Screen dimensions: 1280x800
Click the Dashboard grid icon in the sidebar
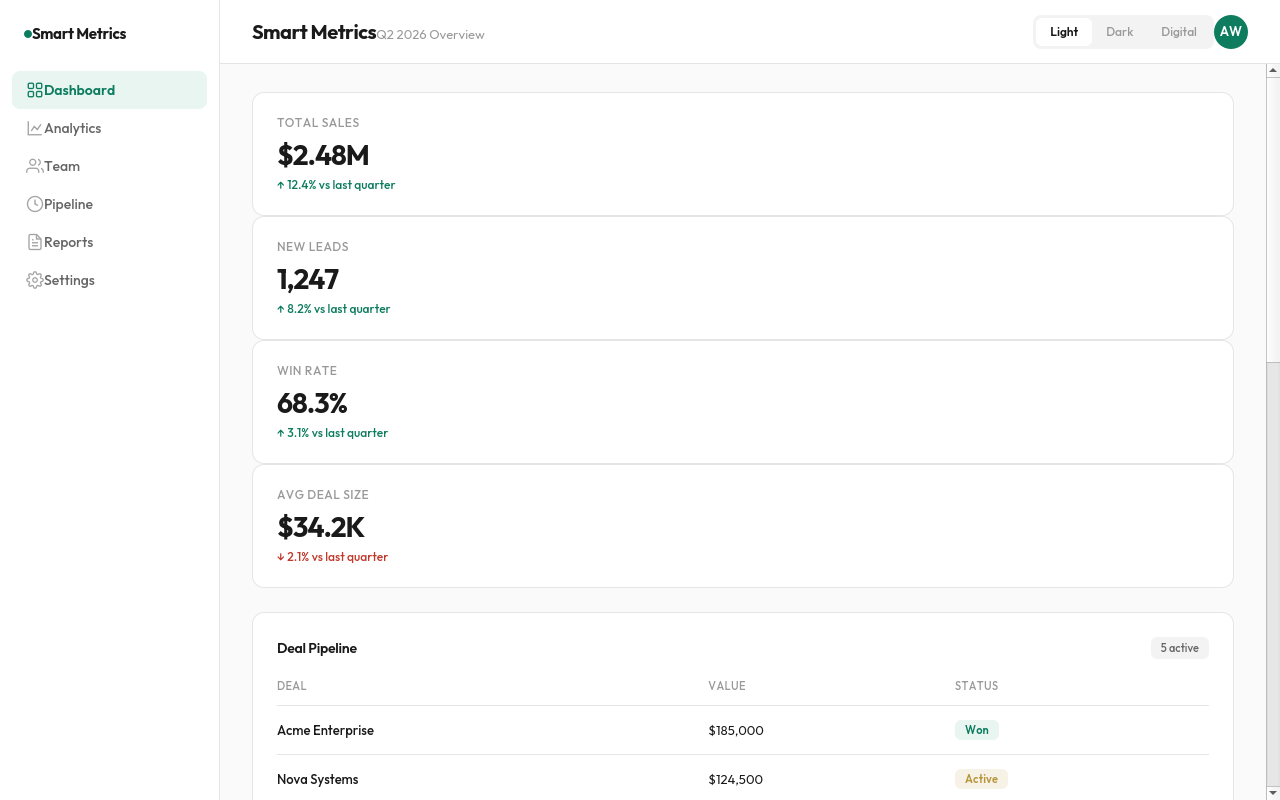click(33, 90)
